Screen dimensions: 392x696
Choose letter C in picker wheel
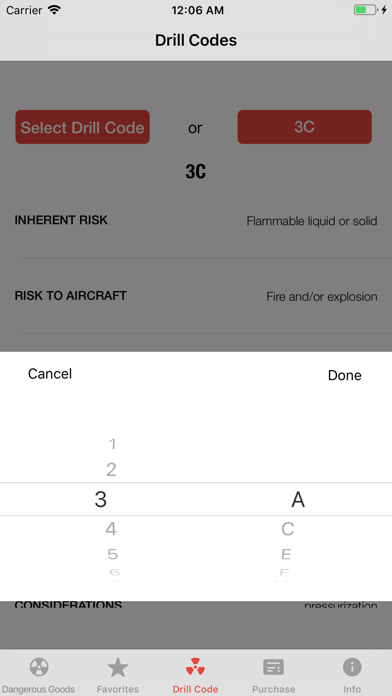coord(288,529)
